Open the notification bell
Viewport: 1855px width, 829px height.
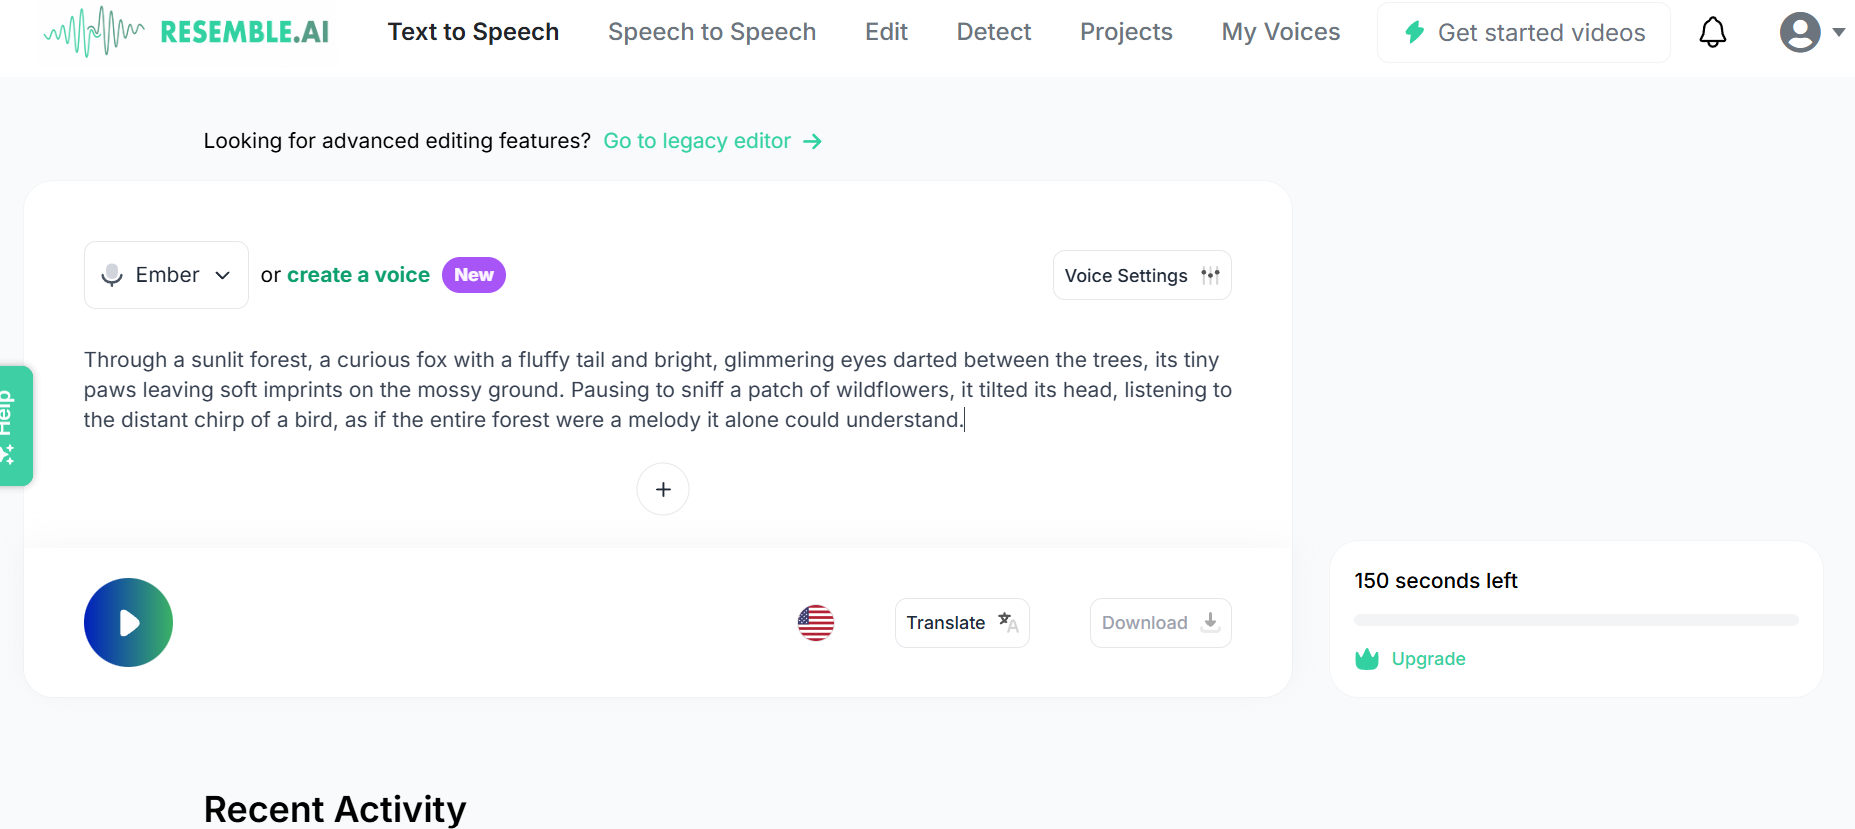pyautogui.click(x=1713, y=31)
